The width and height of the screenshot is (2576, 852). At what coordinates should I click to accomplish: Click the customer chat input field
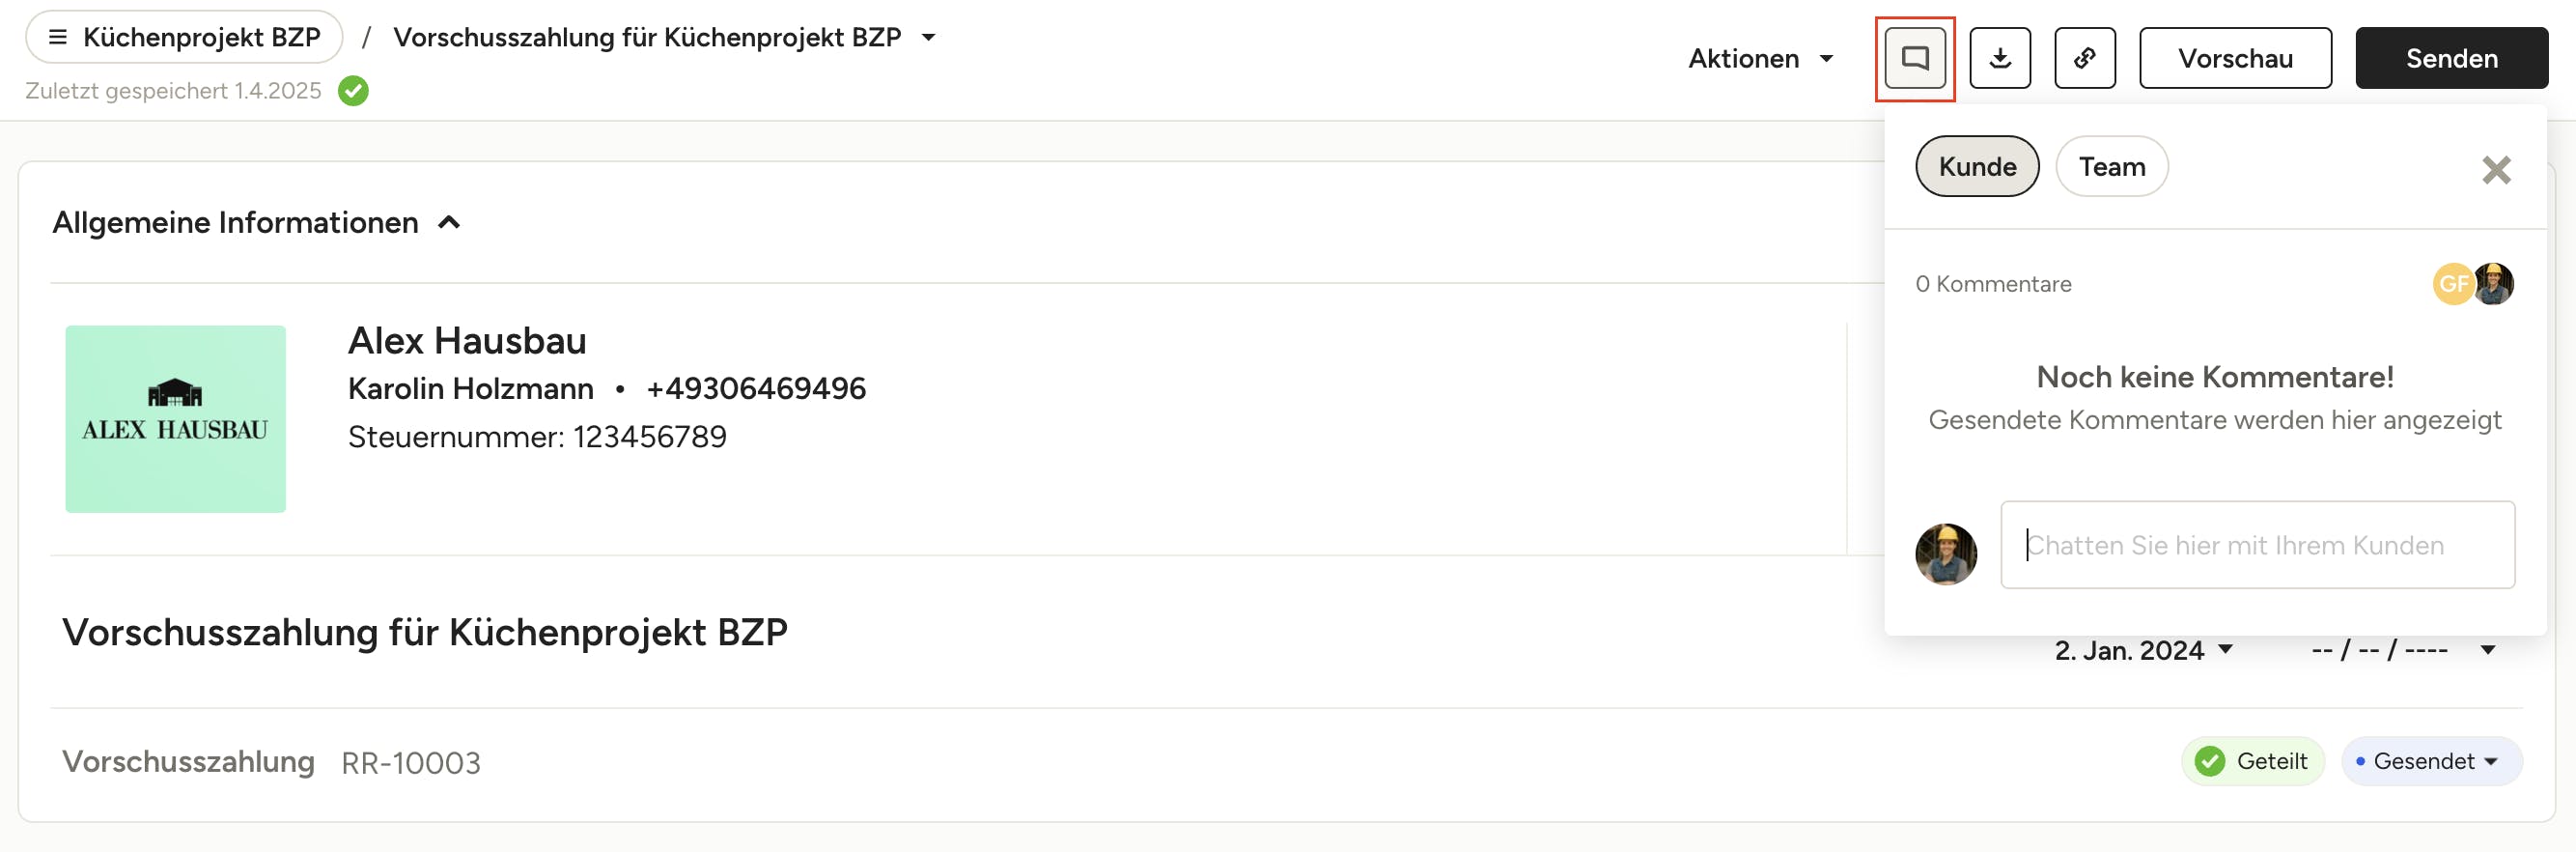2256,545
